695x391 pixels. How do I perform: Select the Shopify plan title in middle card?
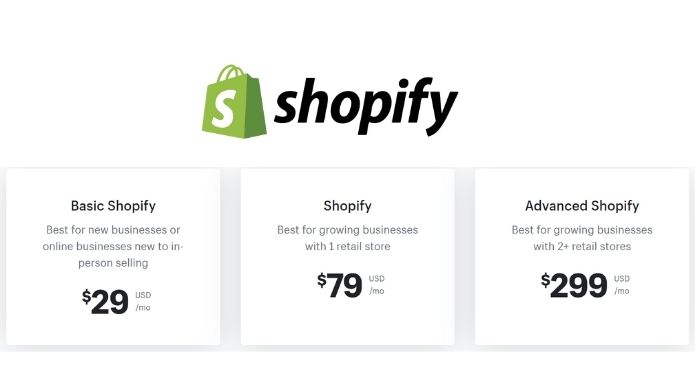pyautogui.click(x=348, y=206)
